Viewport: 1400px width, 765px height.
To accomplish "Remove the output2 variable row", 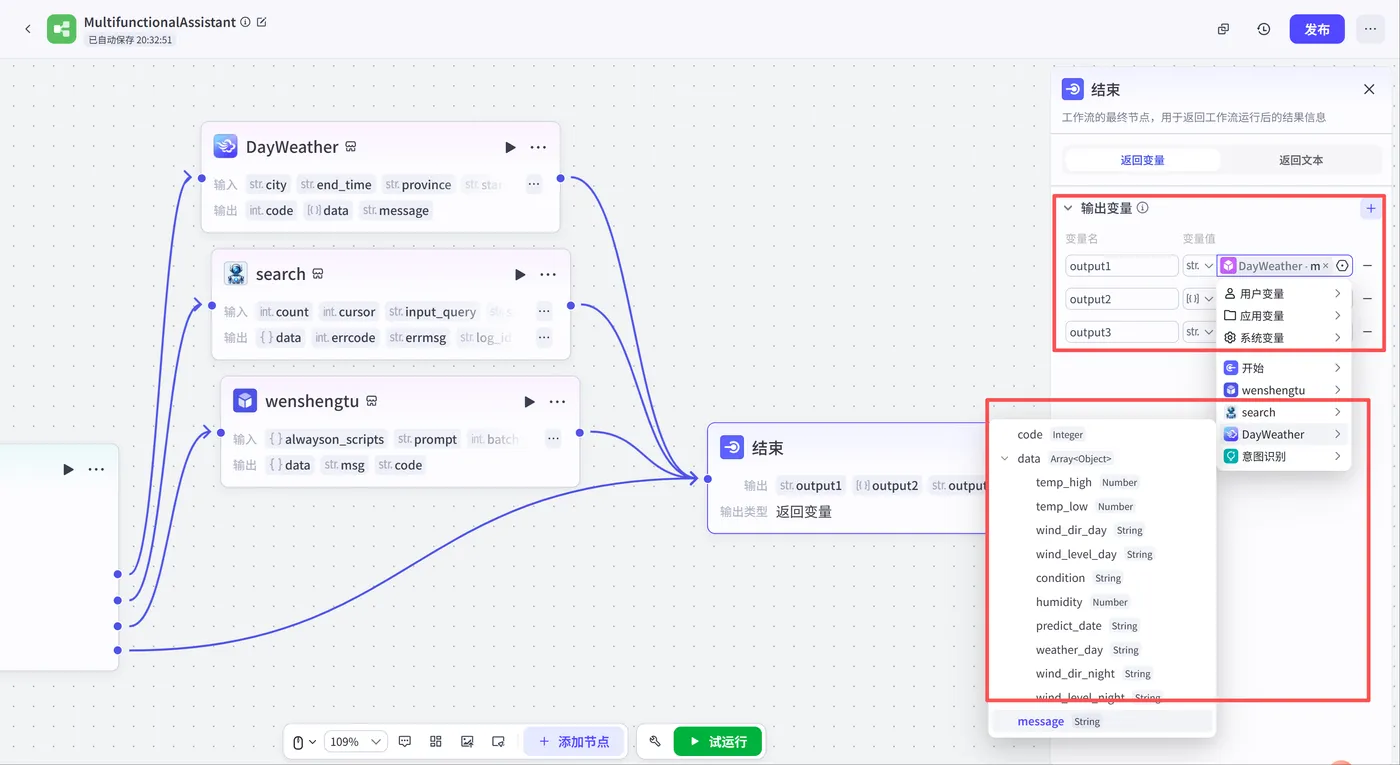I will 1368,299.
